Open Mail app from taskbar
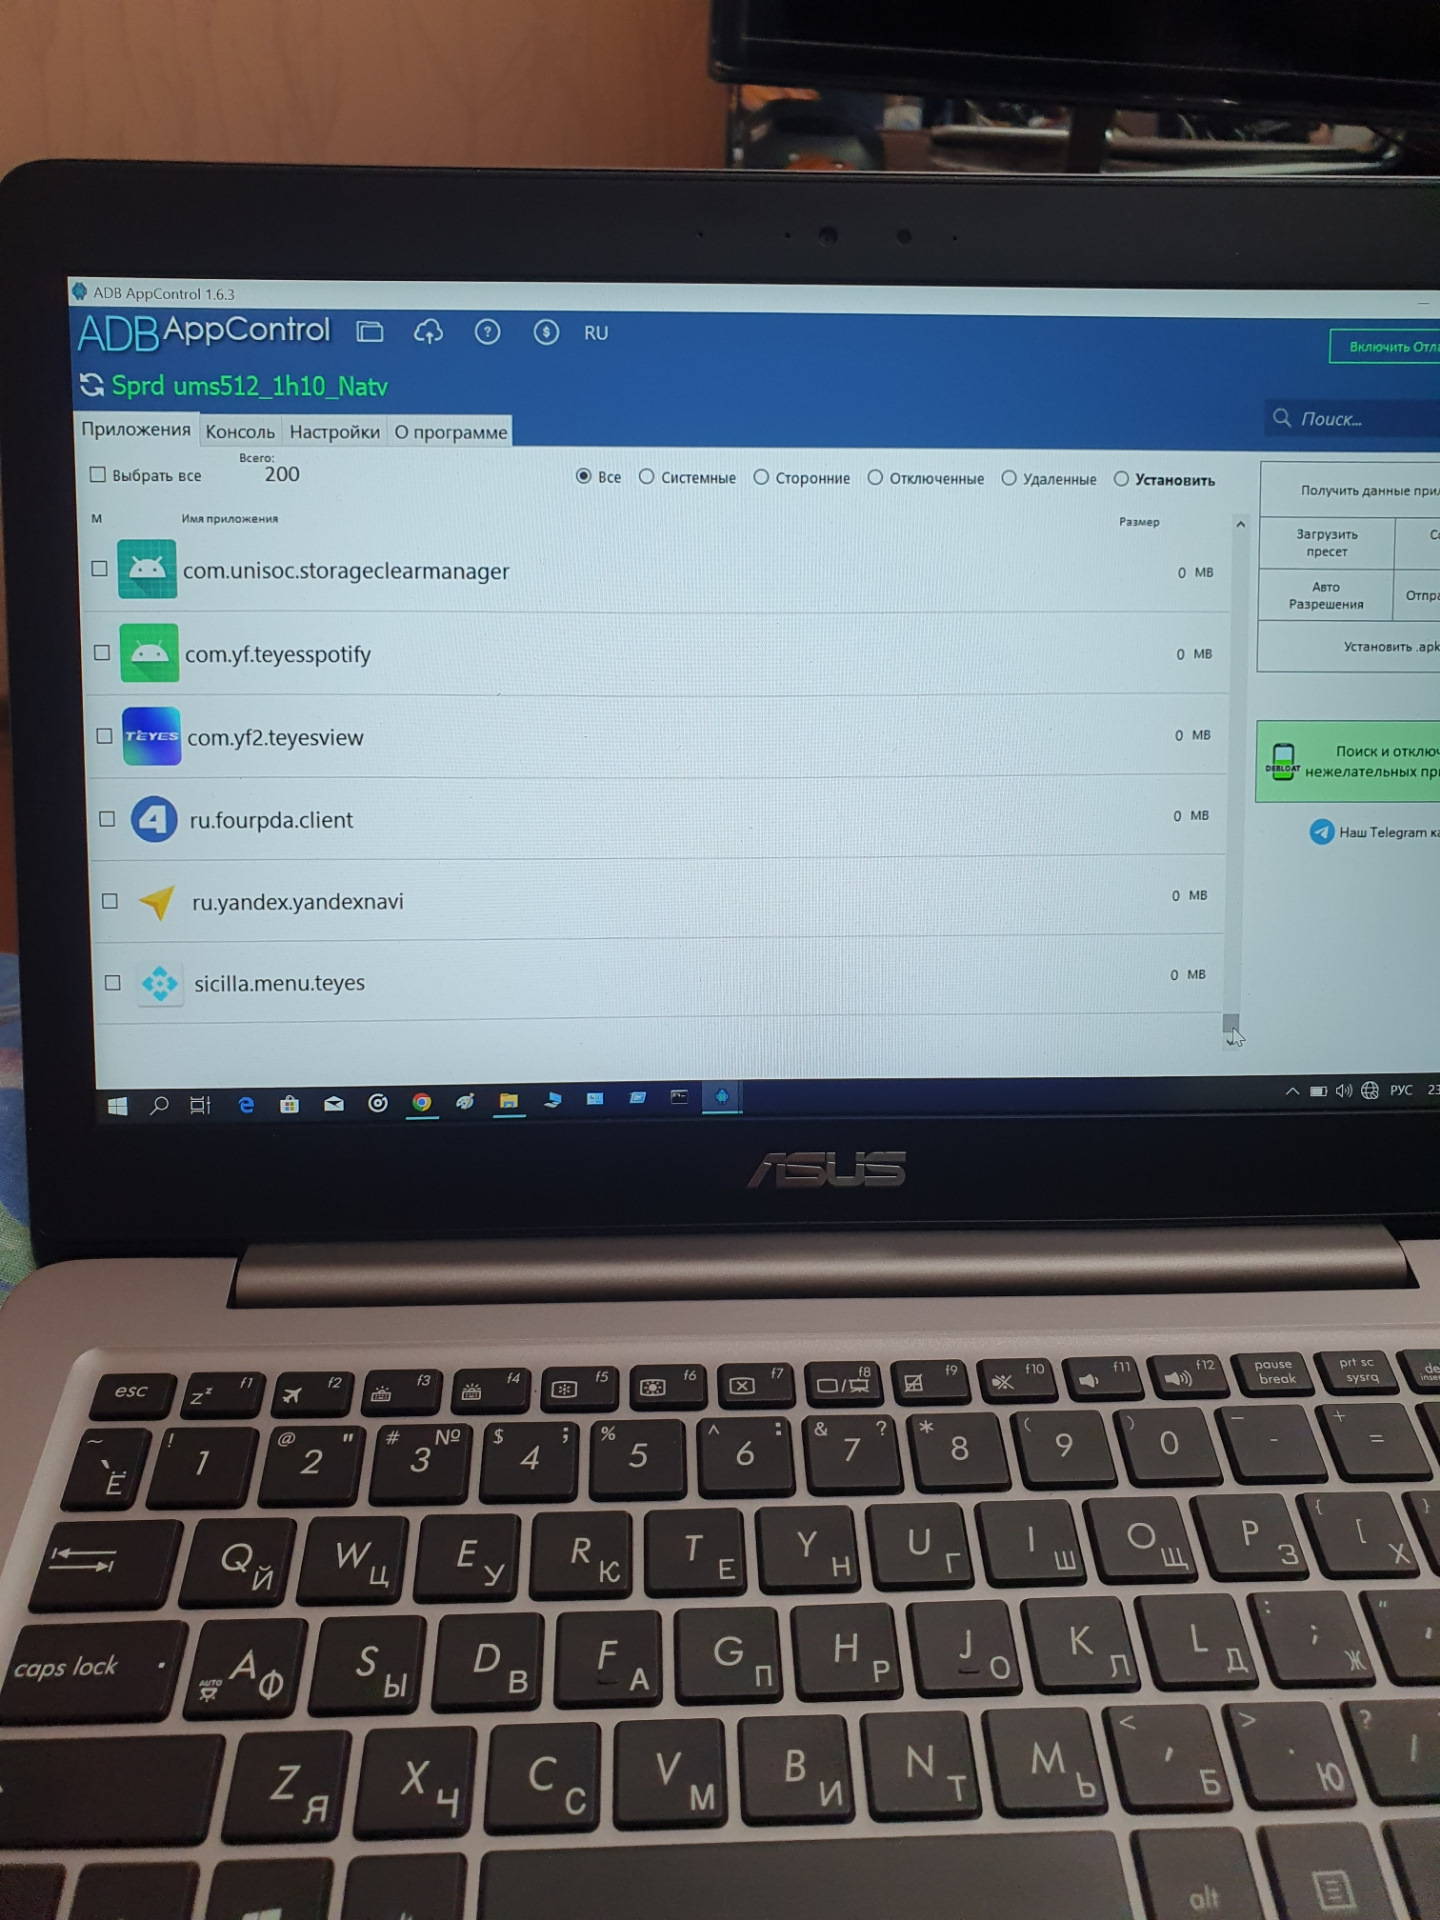Screen dimensions: 1440x1920 click(333, 1104)
